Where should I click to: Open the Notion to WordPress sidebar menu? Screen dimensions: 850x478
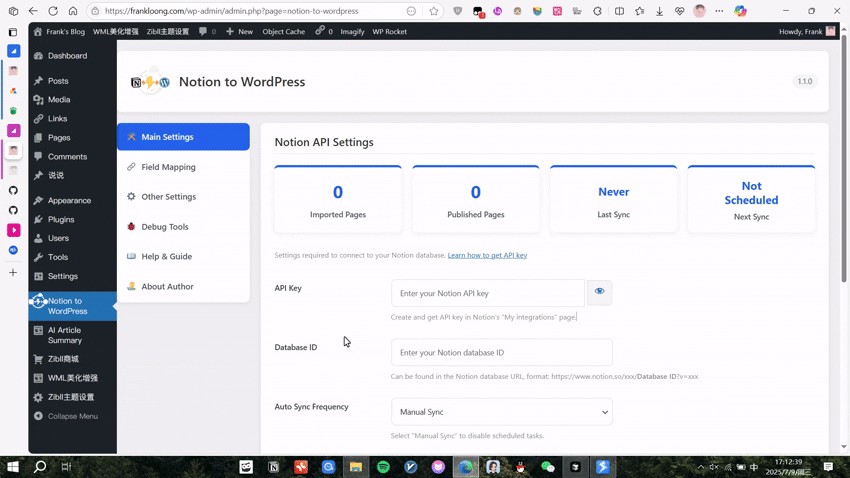72,306
